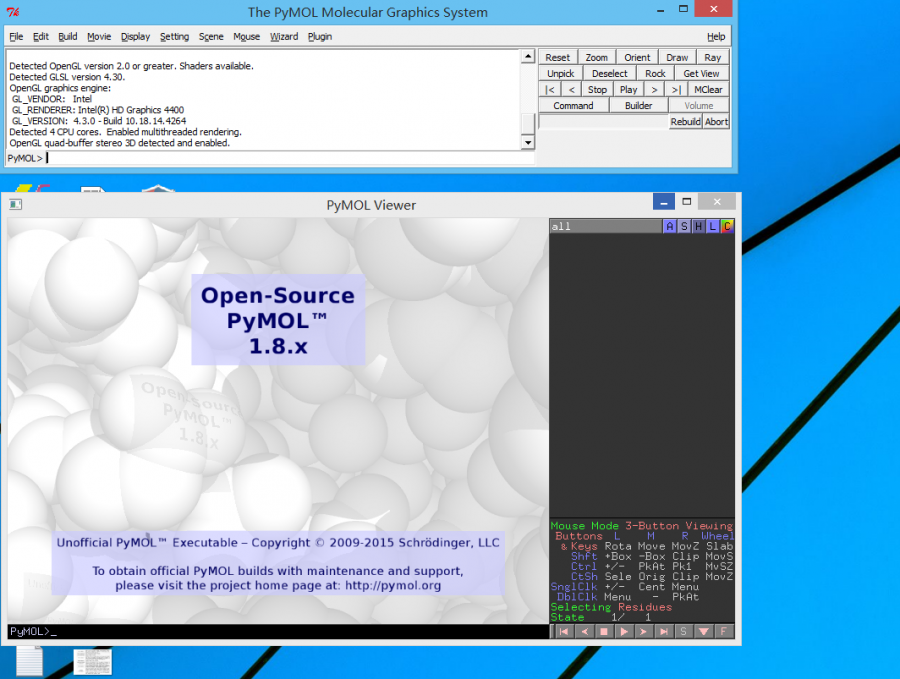Click the Tk feather icon in title bar

[13, 11]
